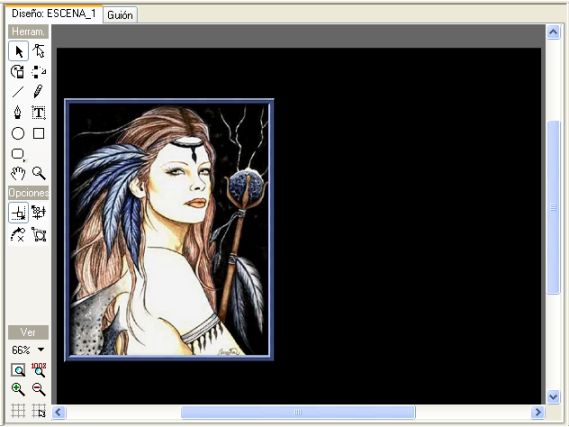Toggle the distort bounding-box option in Opciones
This screenshot has width=569, height=427.
click(38, 234)
